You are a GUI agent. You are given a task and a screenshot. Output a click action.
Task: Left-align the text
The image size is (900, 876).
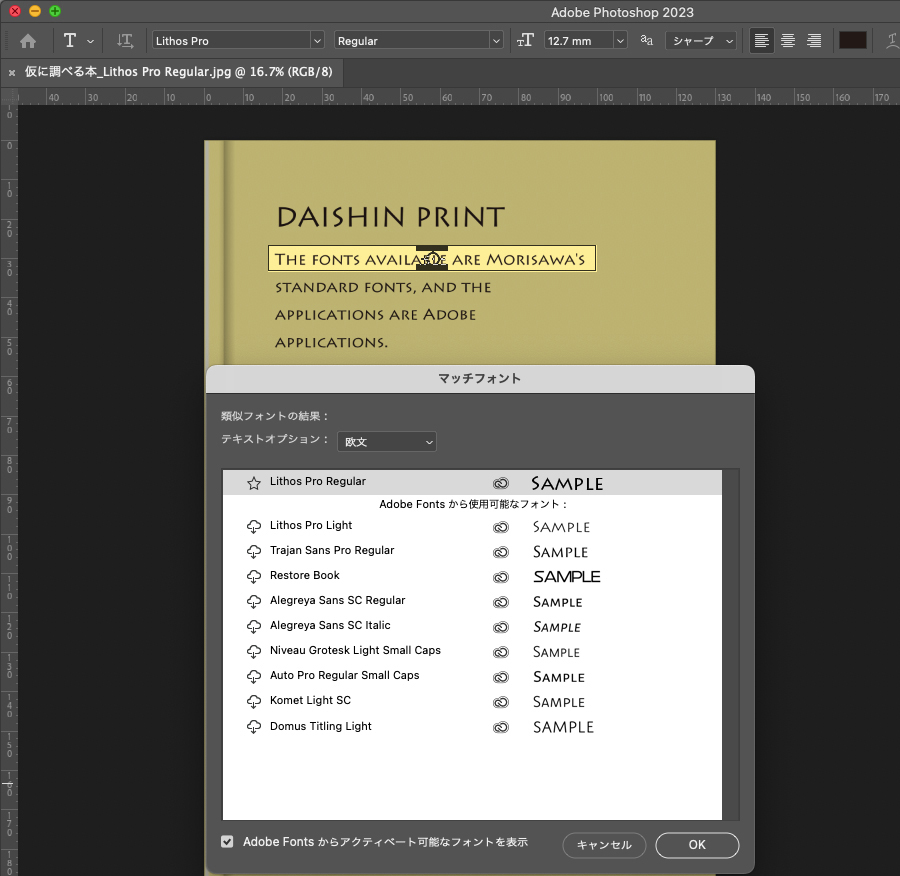pos(762,41)
